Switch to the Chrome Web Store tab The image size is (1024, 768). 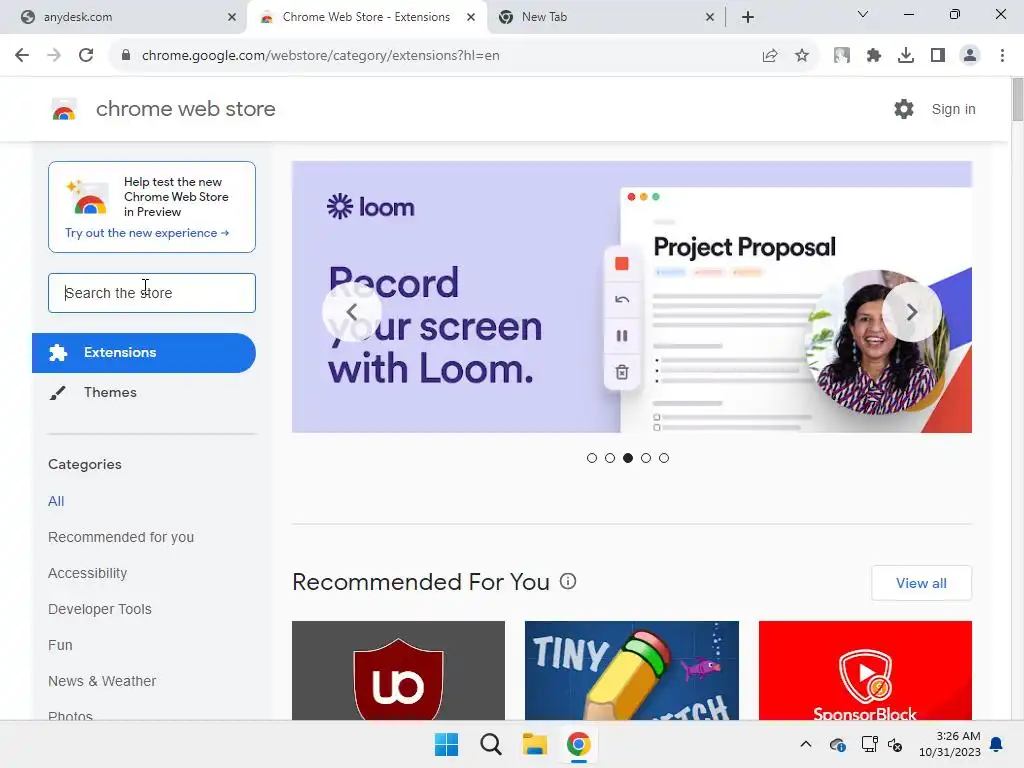point(367,17)
